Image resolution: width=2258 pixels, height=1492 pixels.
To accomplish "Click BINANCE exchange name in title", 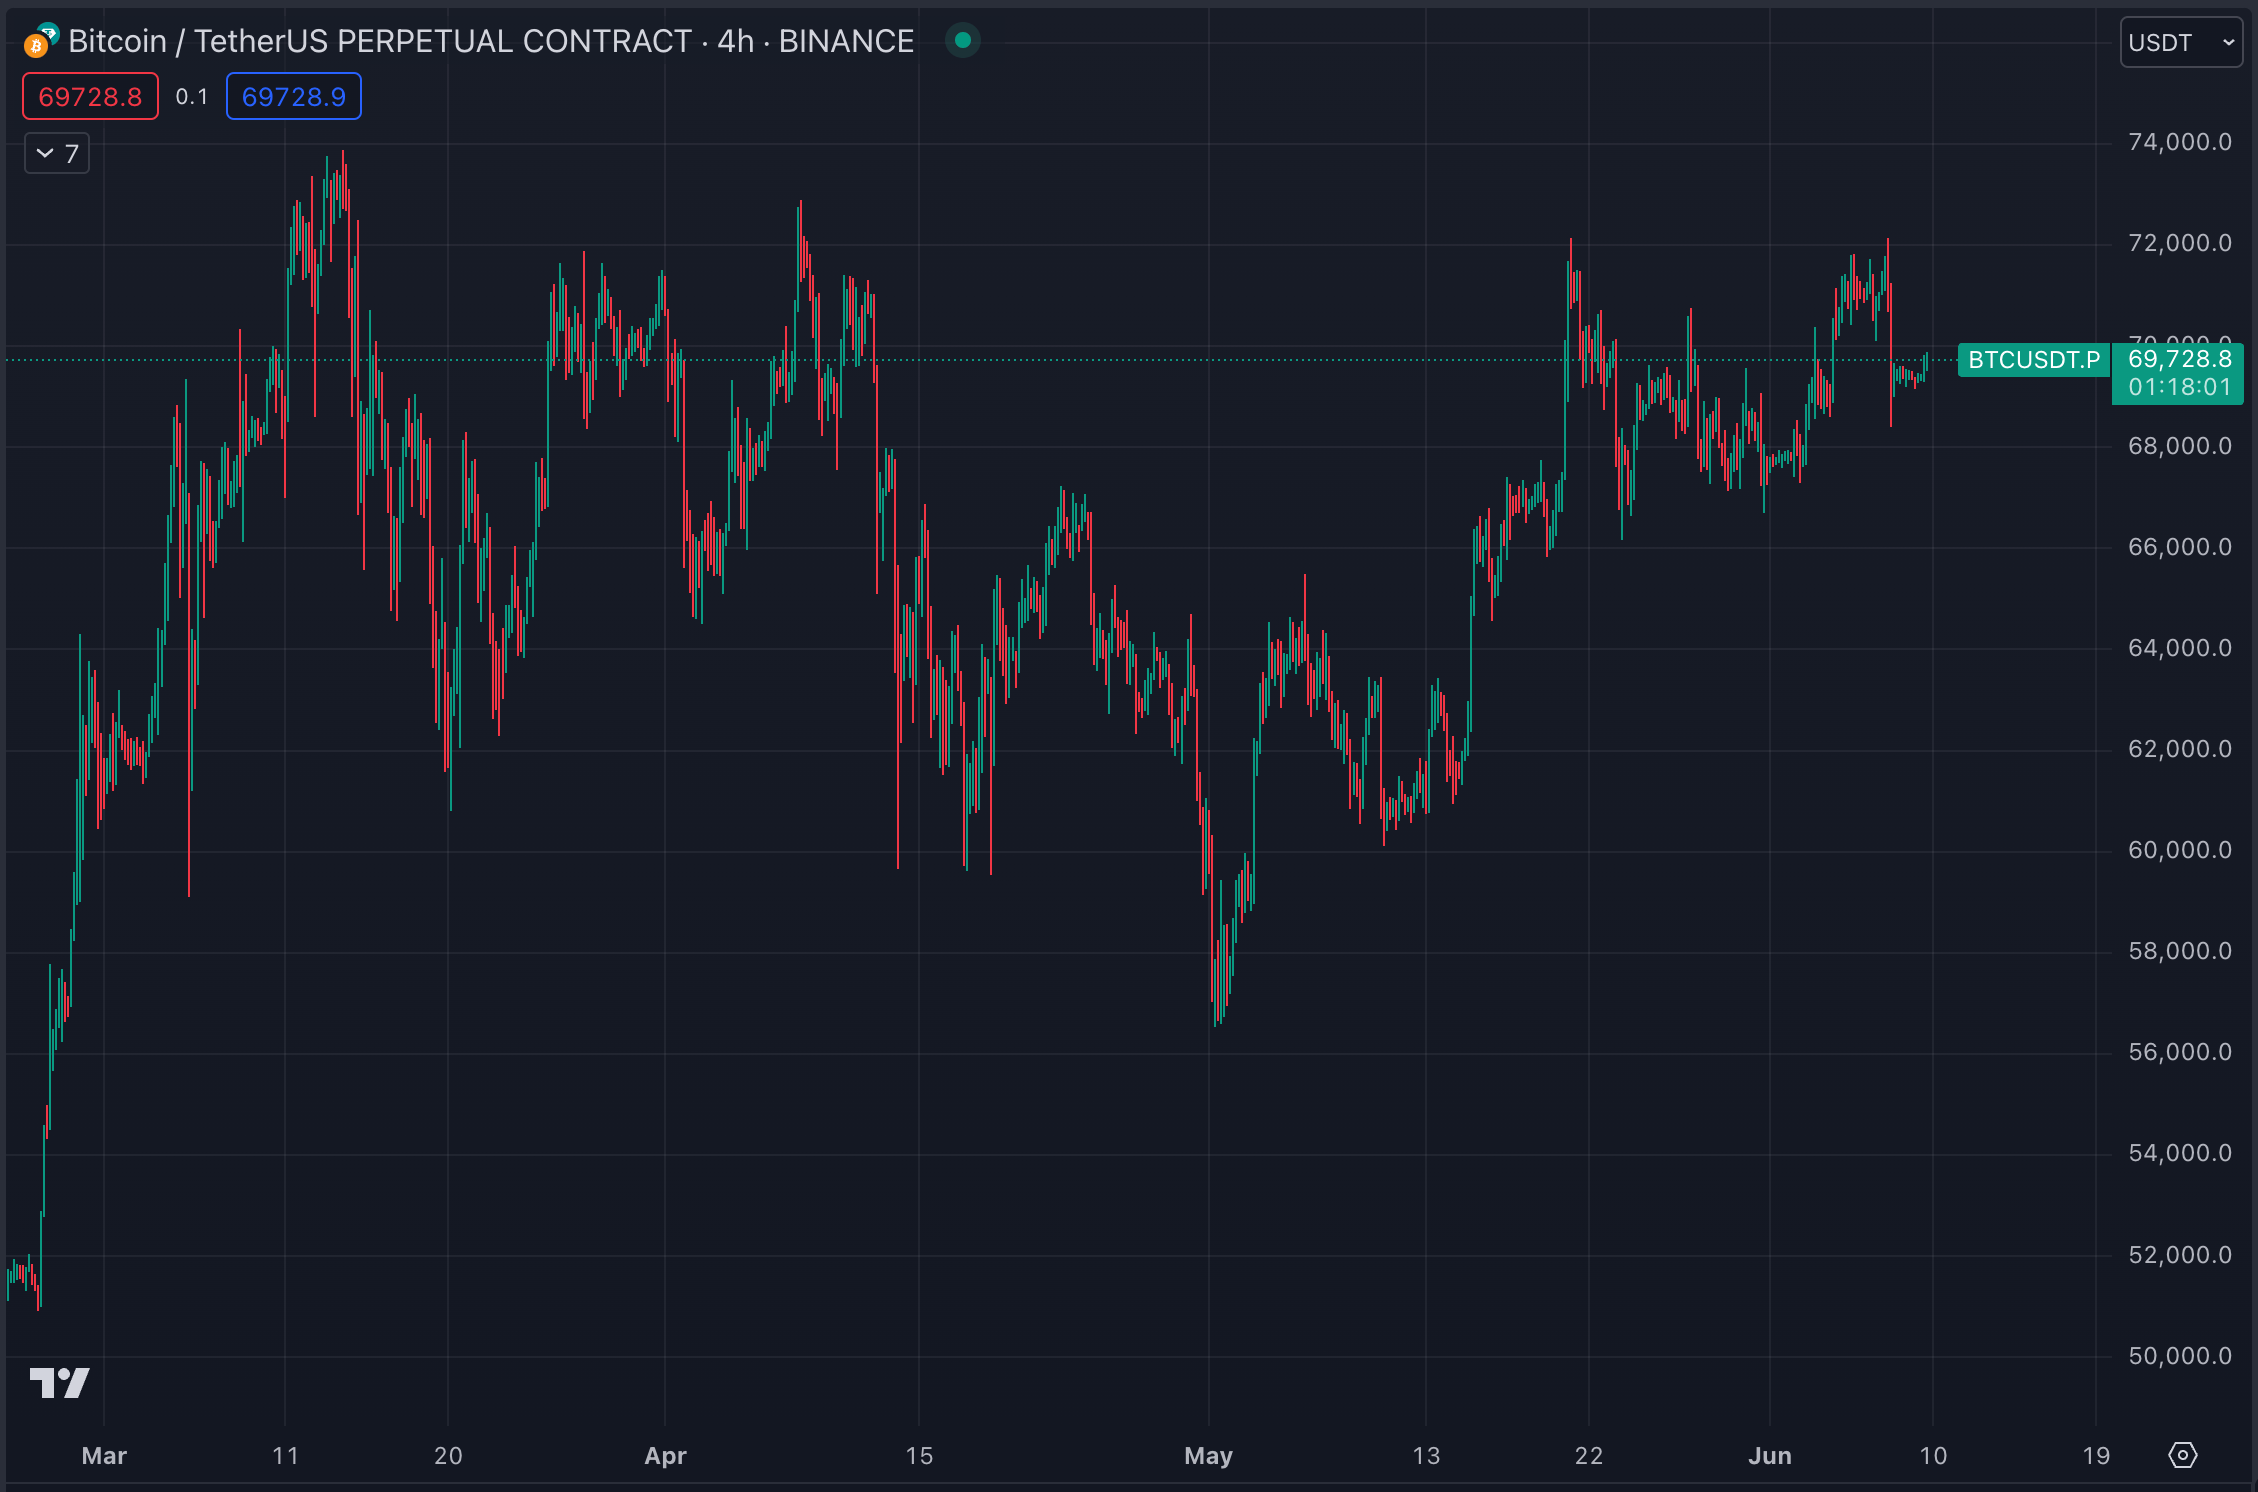I will point(846,41).
